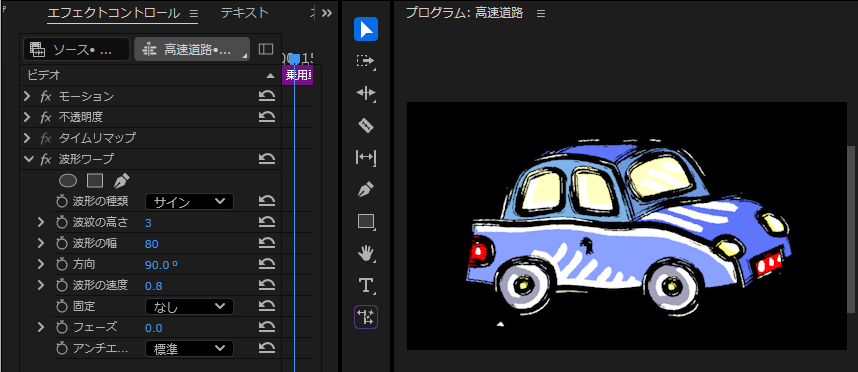Select the Hand tool

point(366,253)
